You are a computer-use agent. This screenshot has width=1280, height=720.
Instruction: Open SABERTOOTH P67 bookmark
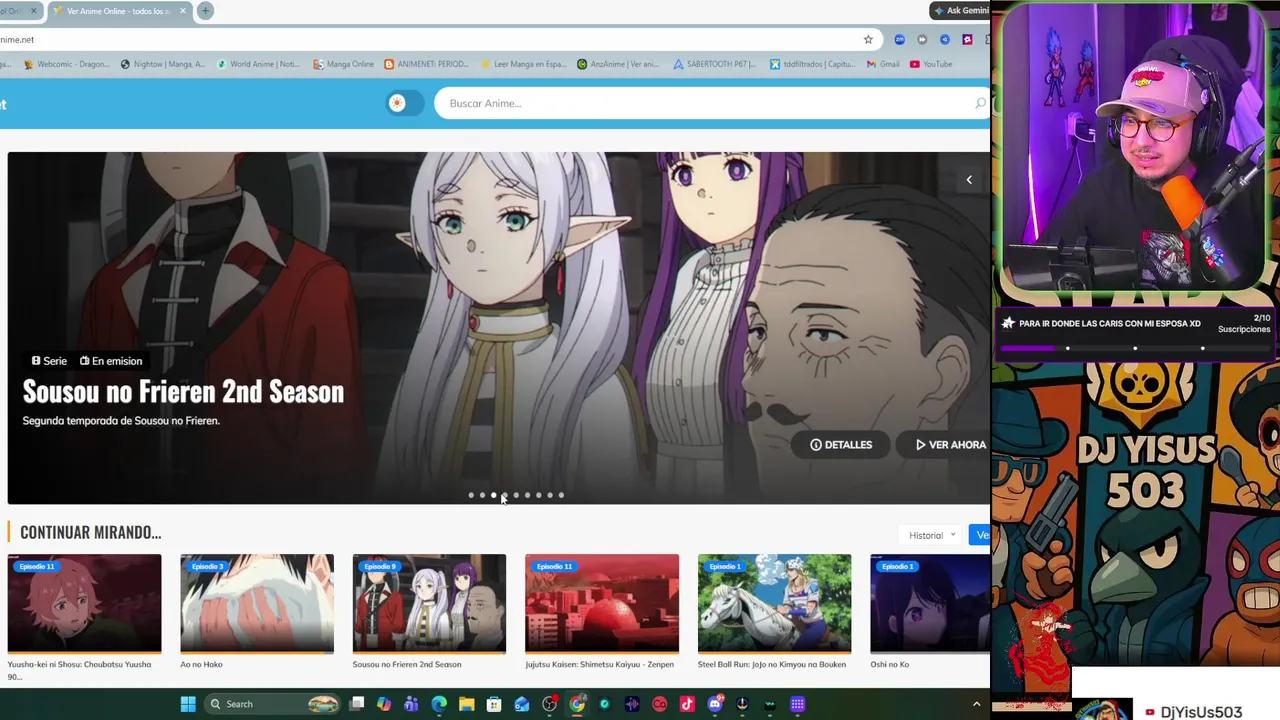pos(714,64)
